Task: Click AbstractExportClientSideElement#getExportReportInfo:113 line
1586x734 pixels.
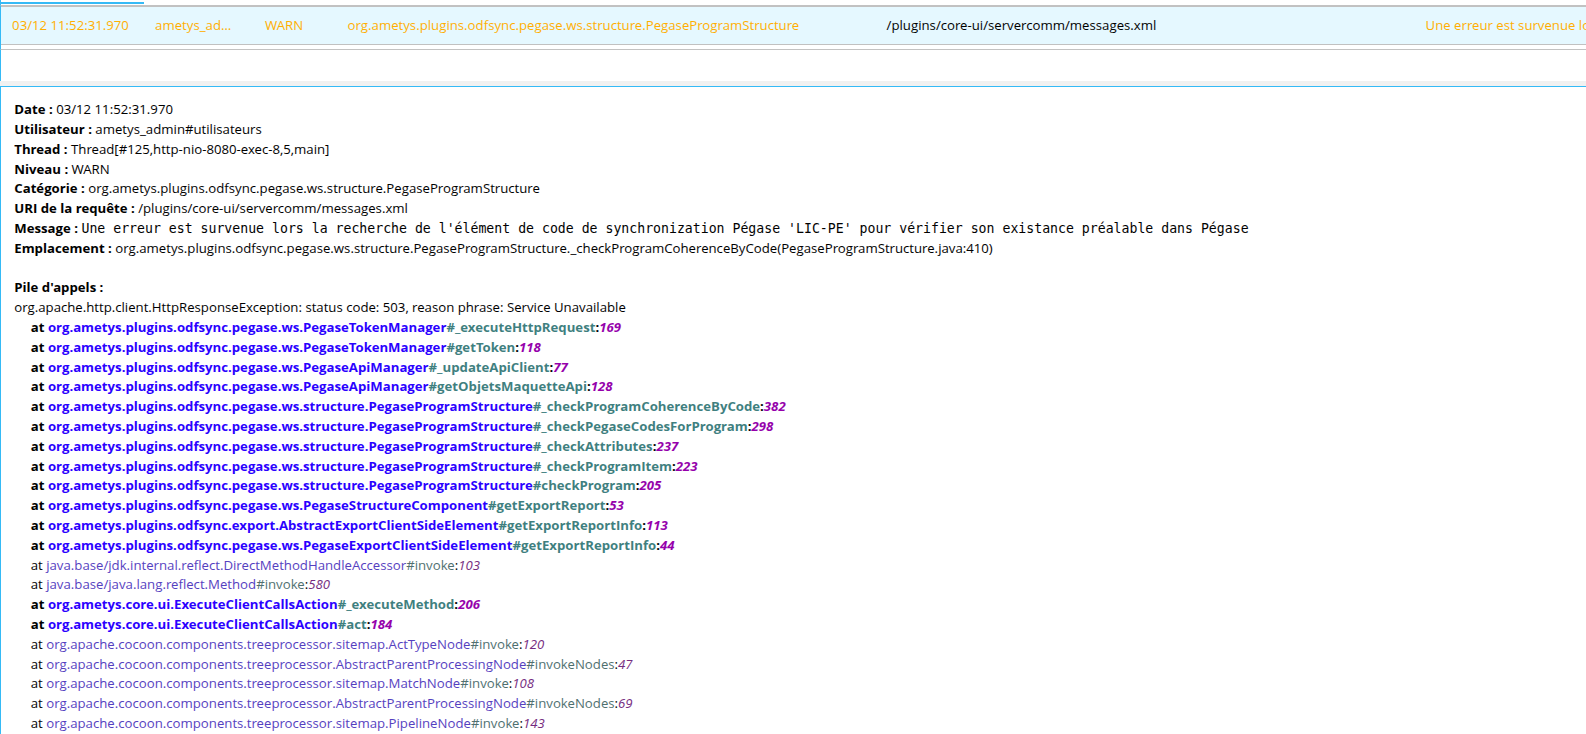Action: (x=357, y=526)
